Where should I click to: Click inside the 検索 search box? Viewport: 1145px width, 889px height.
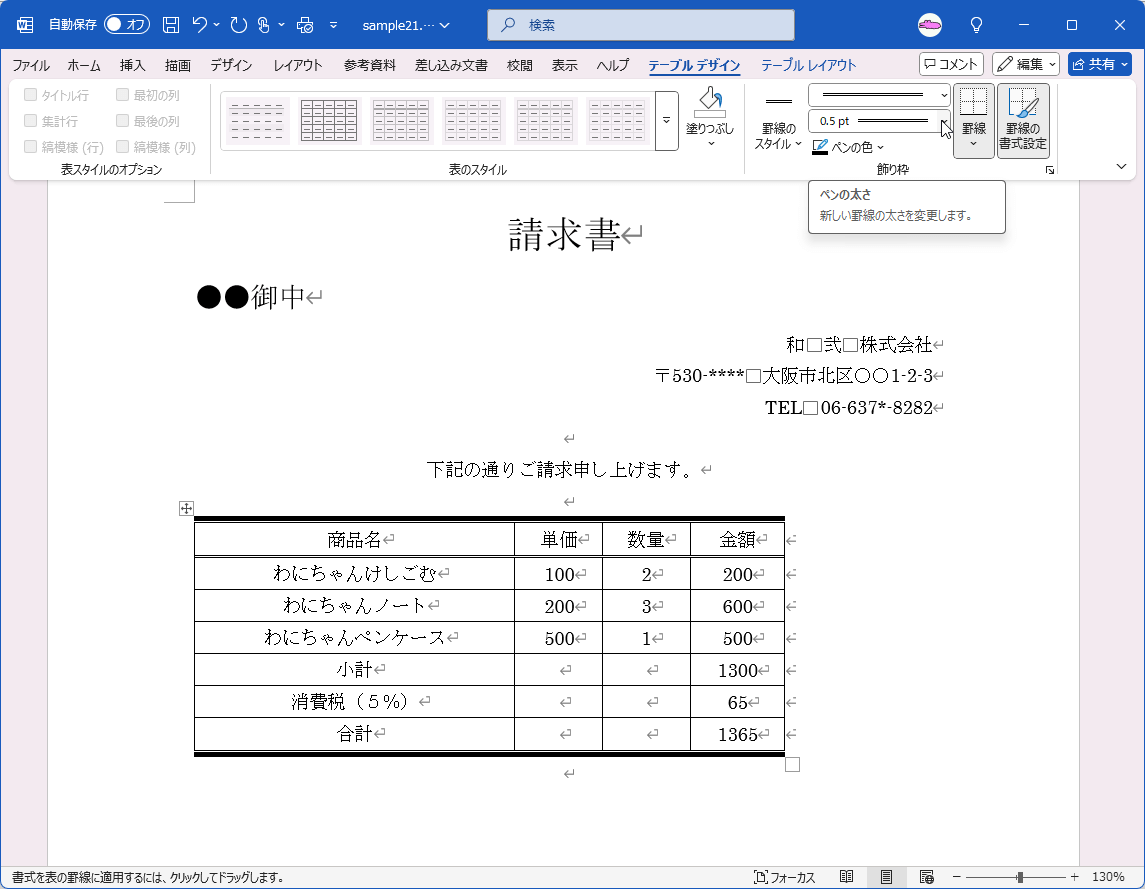[640, 24]
